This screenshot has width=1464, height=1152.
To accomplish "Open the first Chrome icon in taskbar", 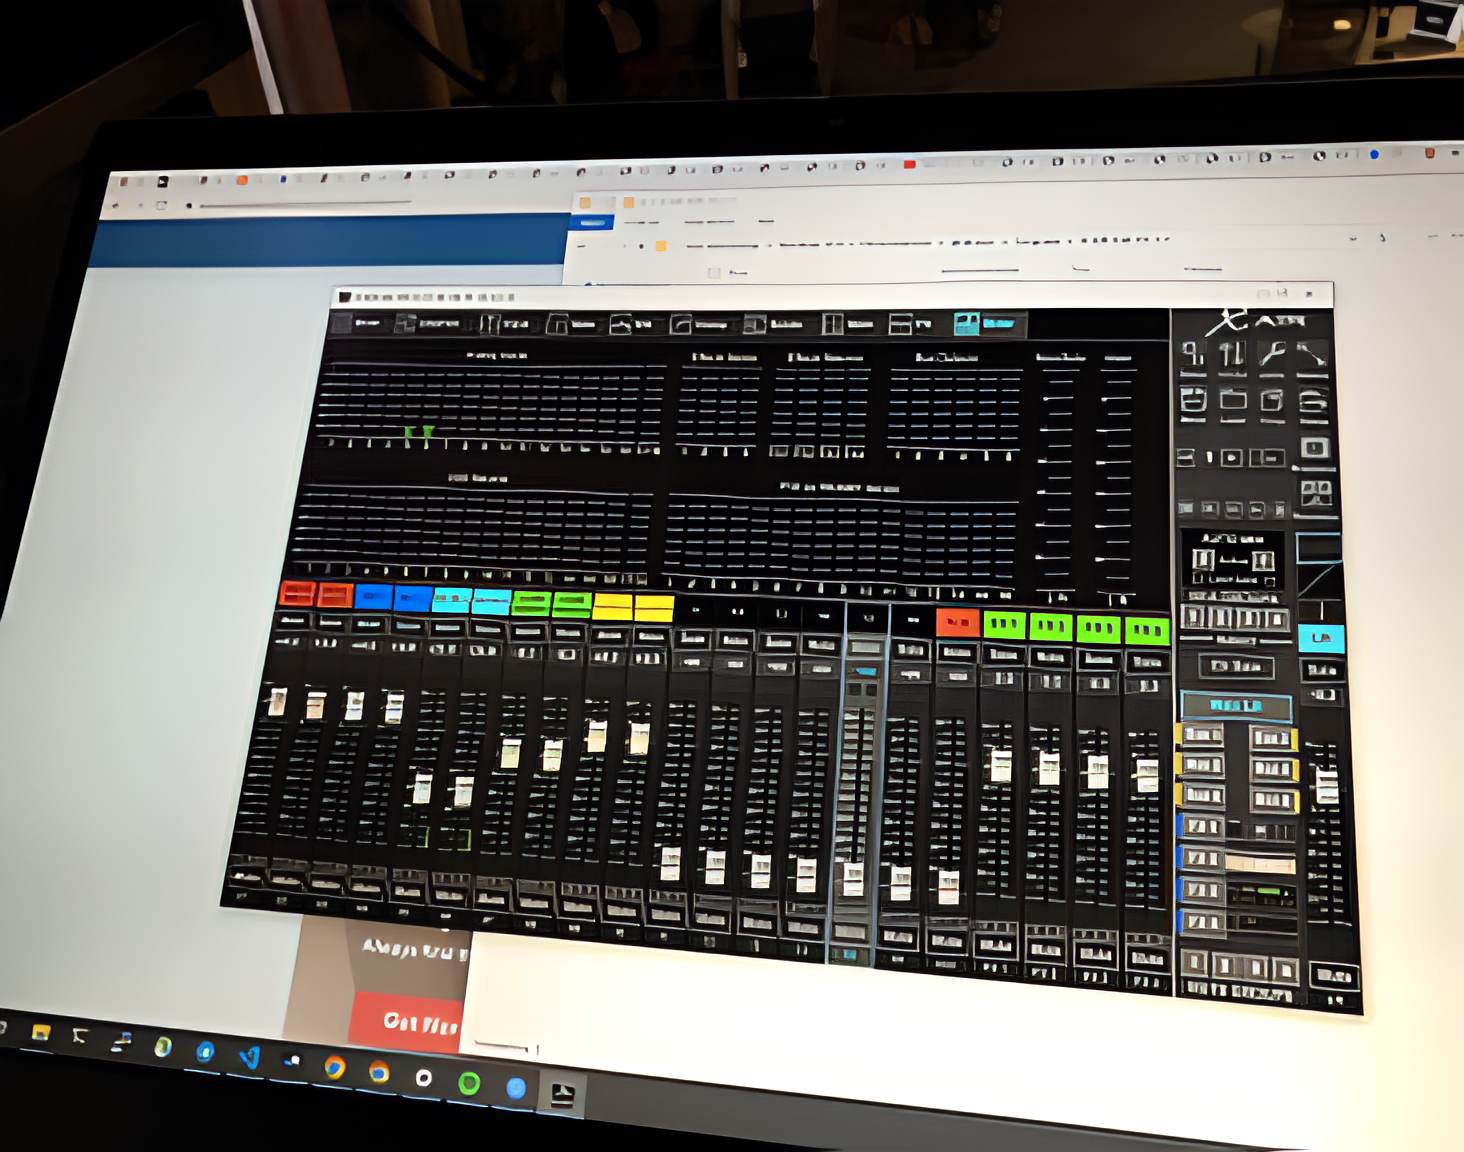I will click(x=335, y=1067).
